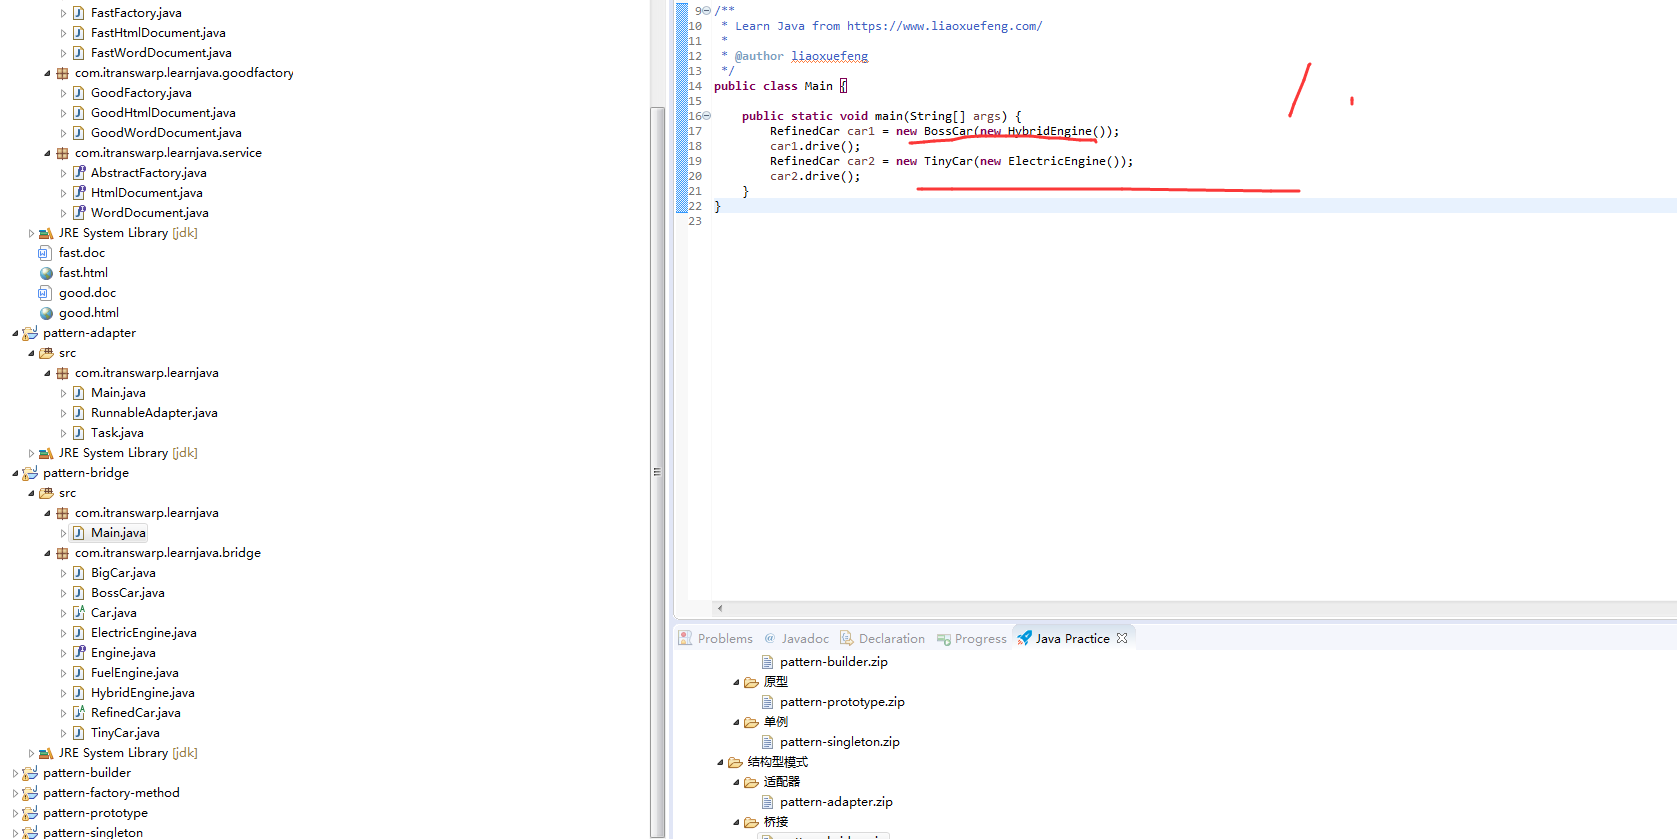Click the GoodWordDocument.java file icon

(78, 133)
